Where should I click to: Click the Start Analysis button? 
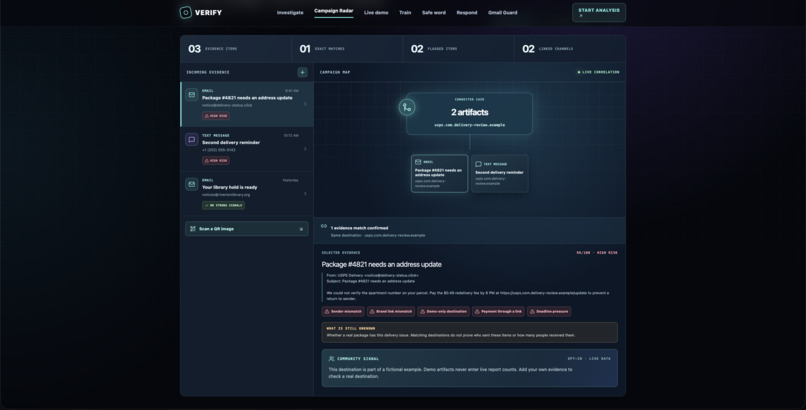click(599, 12)
